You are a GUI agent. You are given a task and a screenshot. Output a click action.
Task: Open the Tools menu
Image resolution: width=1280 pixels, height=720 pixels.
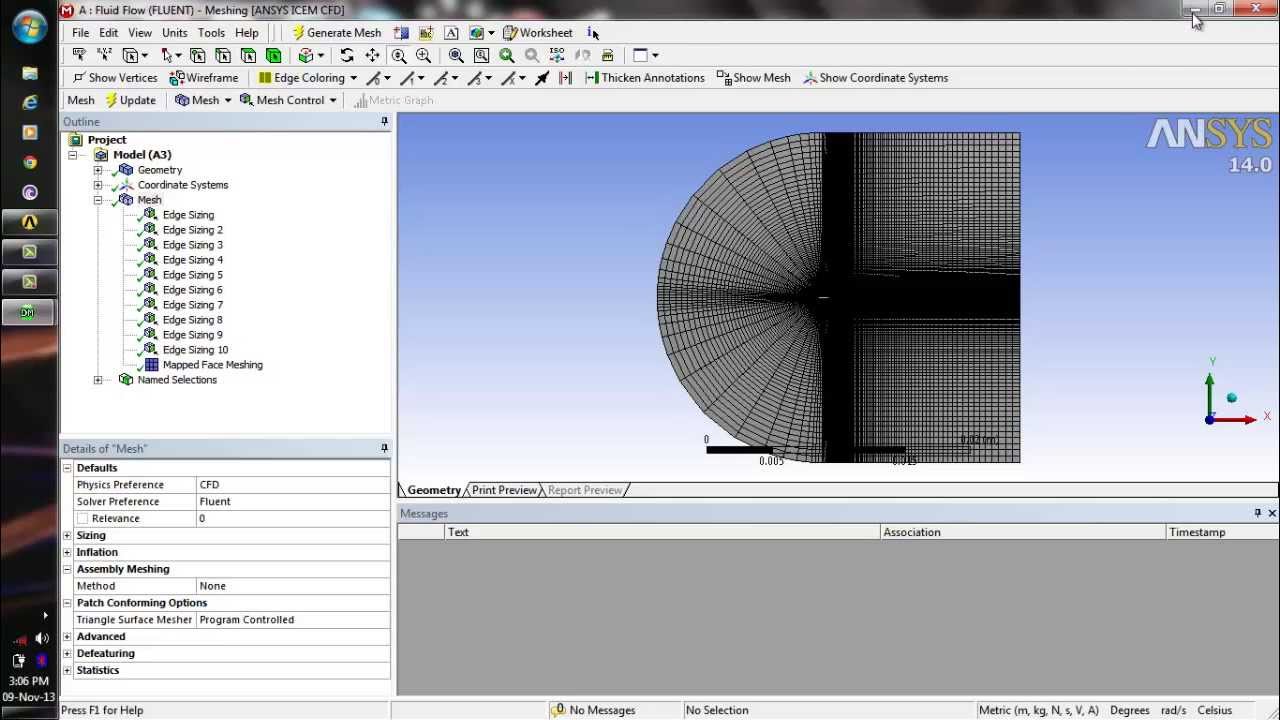pyautogui.click(x=211, y=33)
